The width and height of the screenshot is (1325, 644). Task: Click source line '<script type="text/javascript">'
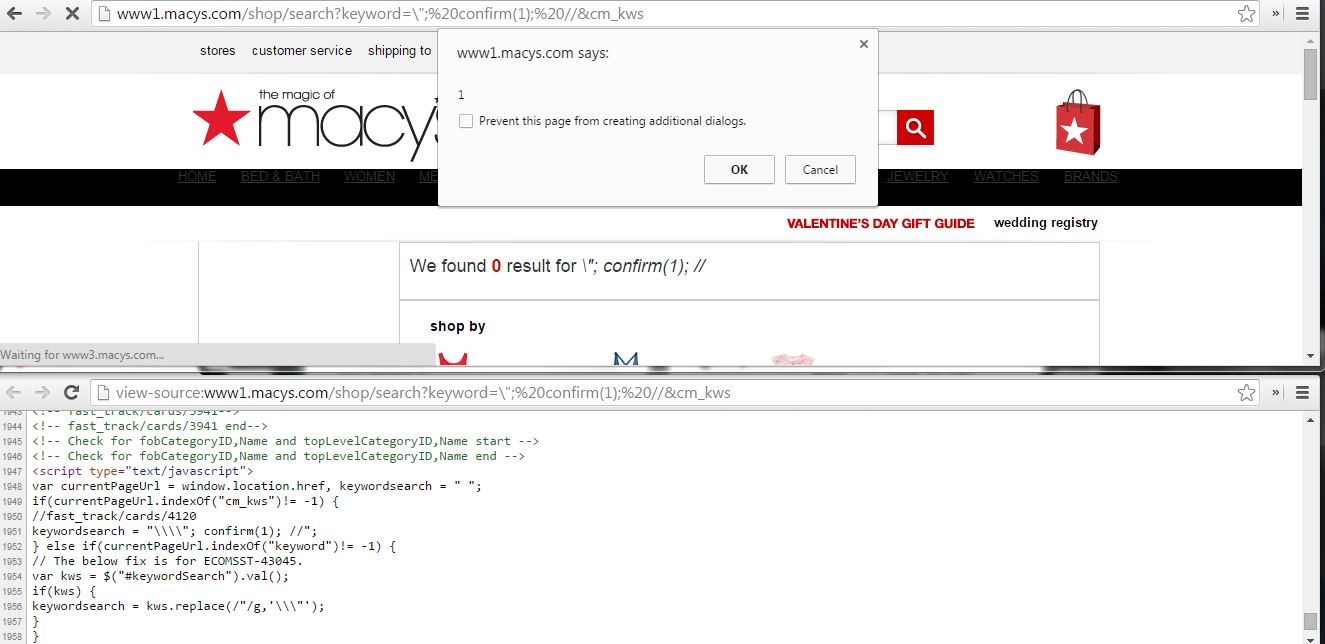[143, 471]
